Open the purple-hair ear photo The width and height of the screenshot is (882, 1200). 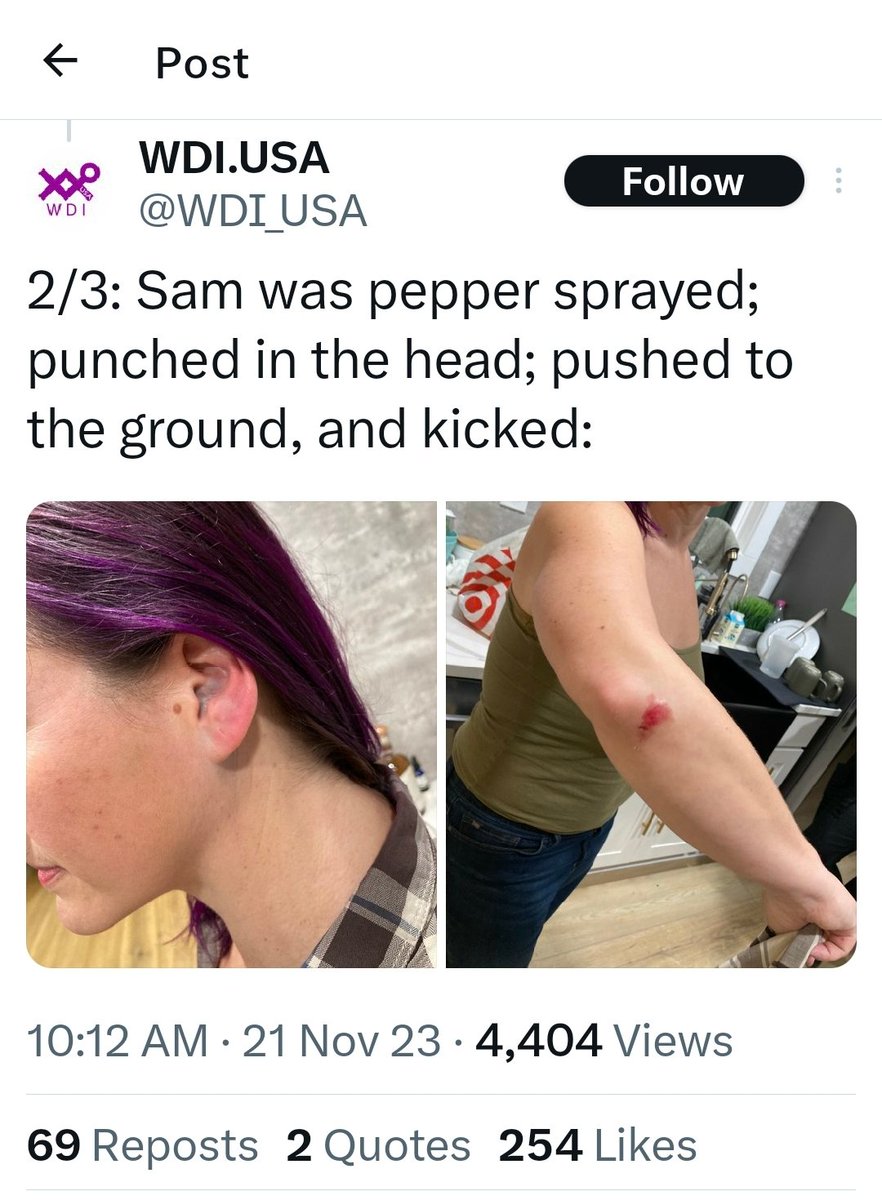(231, 734)
